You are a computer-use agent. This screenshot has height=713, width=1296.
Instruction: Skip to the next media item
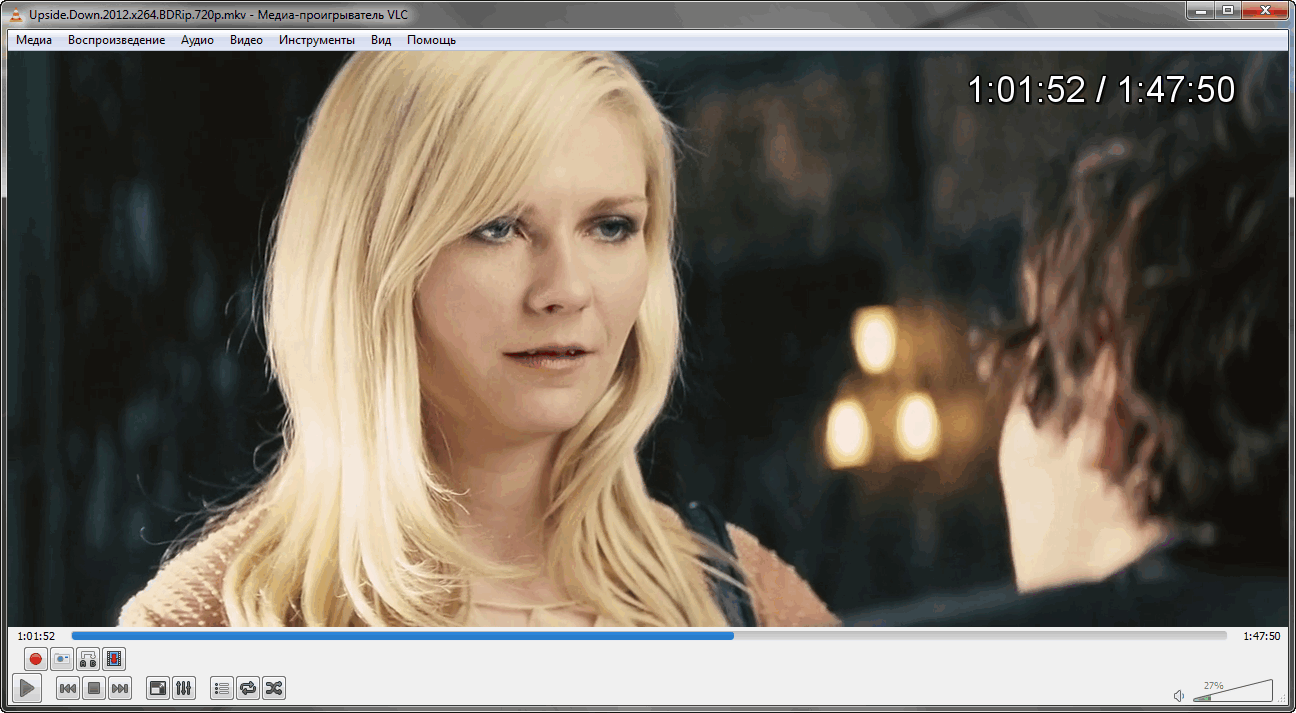pos(120,688)
